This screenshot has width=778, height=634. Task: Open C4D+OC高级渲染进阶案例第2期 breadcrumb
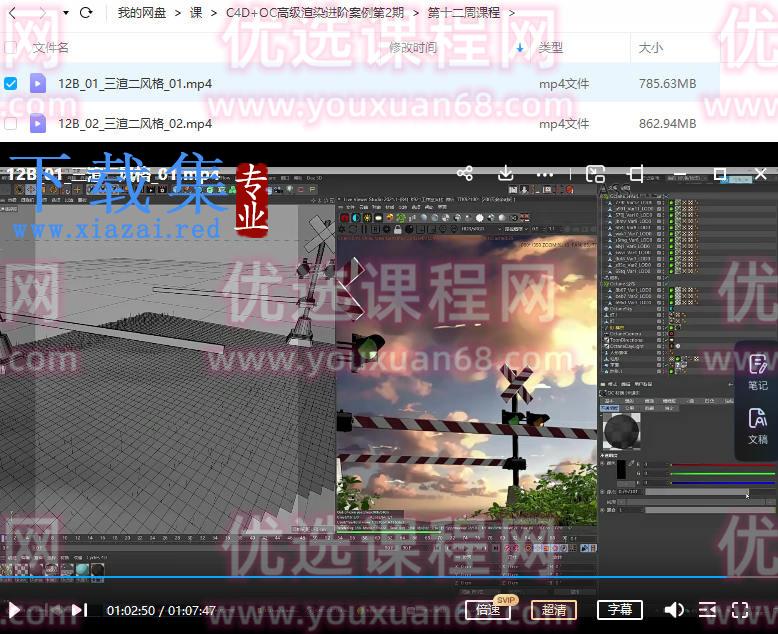[315, 13]
